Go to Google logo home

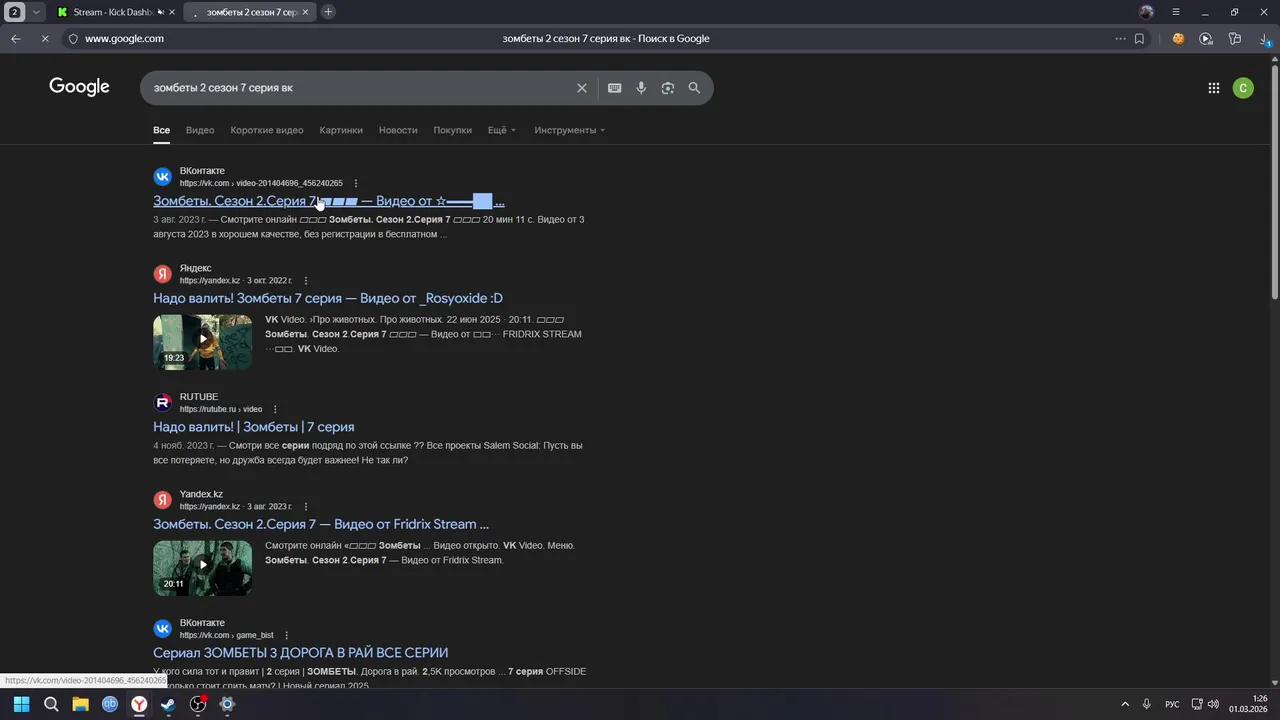(79, 87)
